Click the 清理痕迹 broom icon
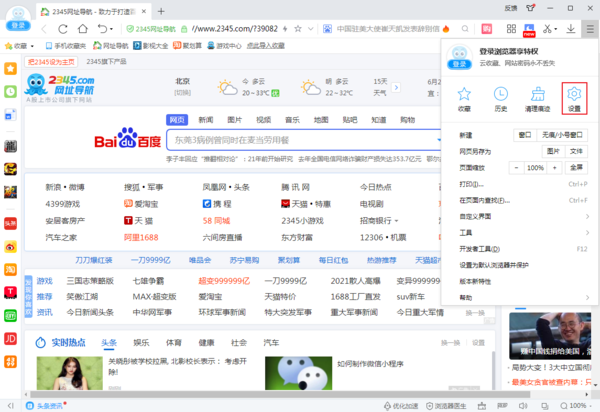The width and height of the screenshot is (600, 412). click(537, 98)
